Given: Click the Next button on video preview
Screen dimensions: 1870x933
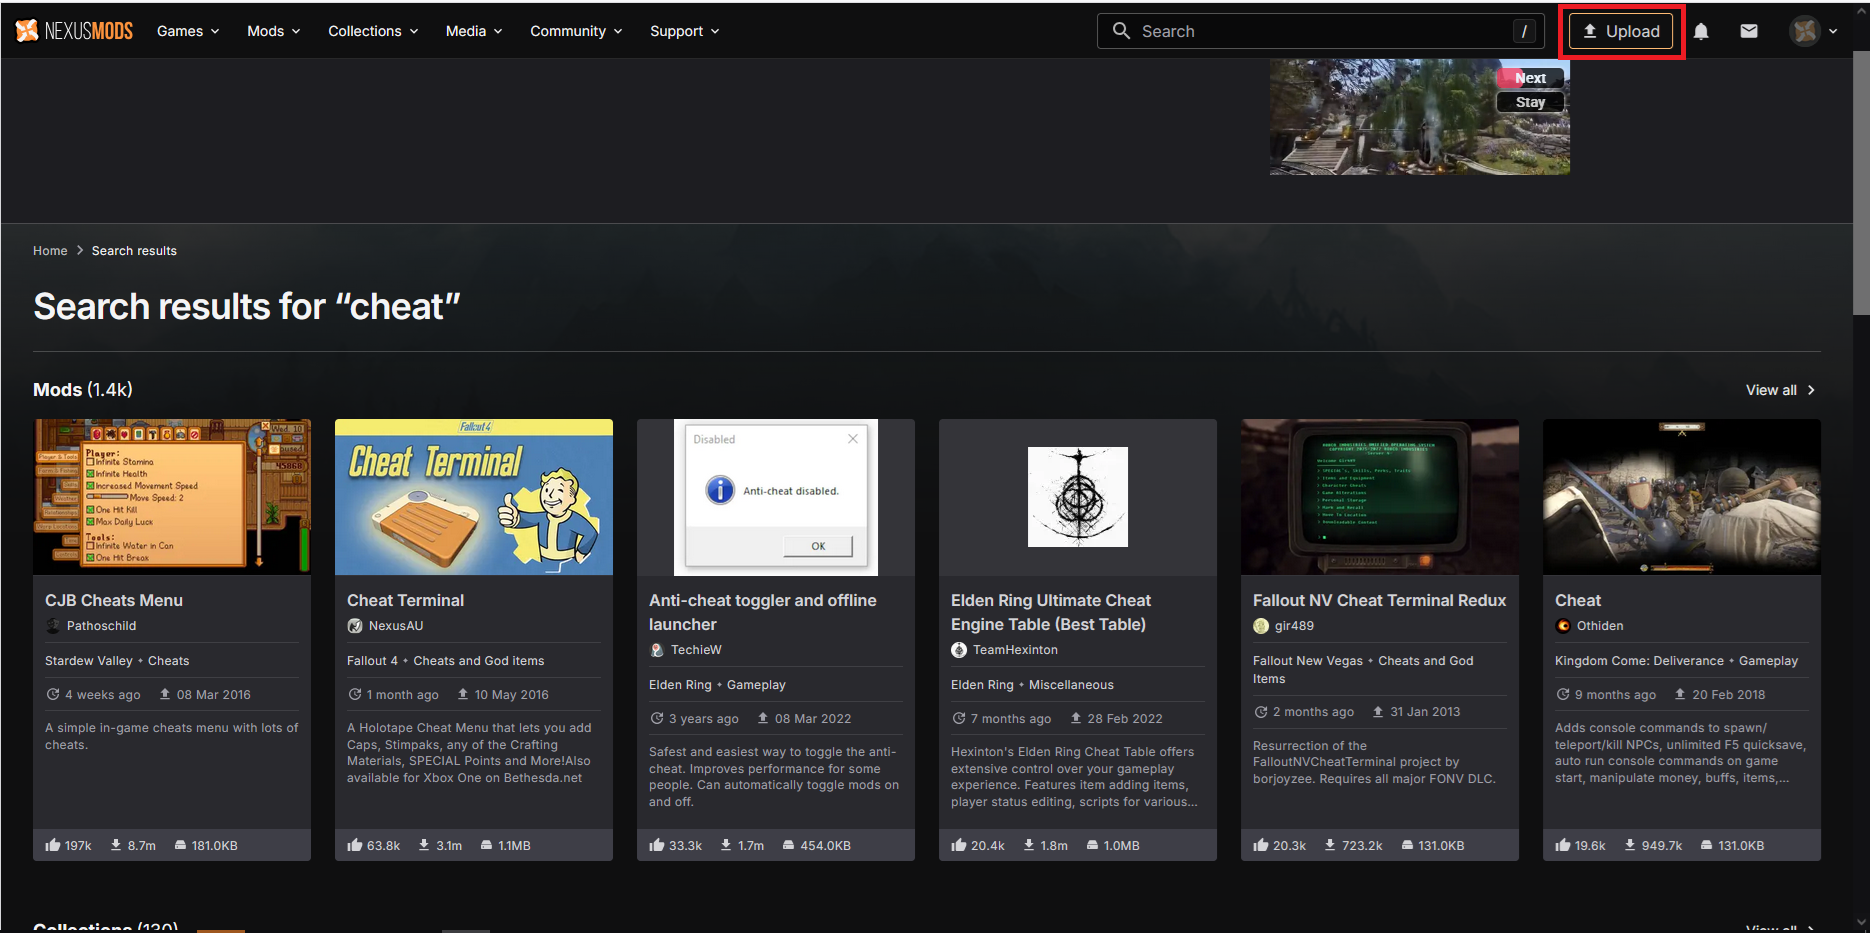Looking at the screenshot, I should [1530, 78].
